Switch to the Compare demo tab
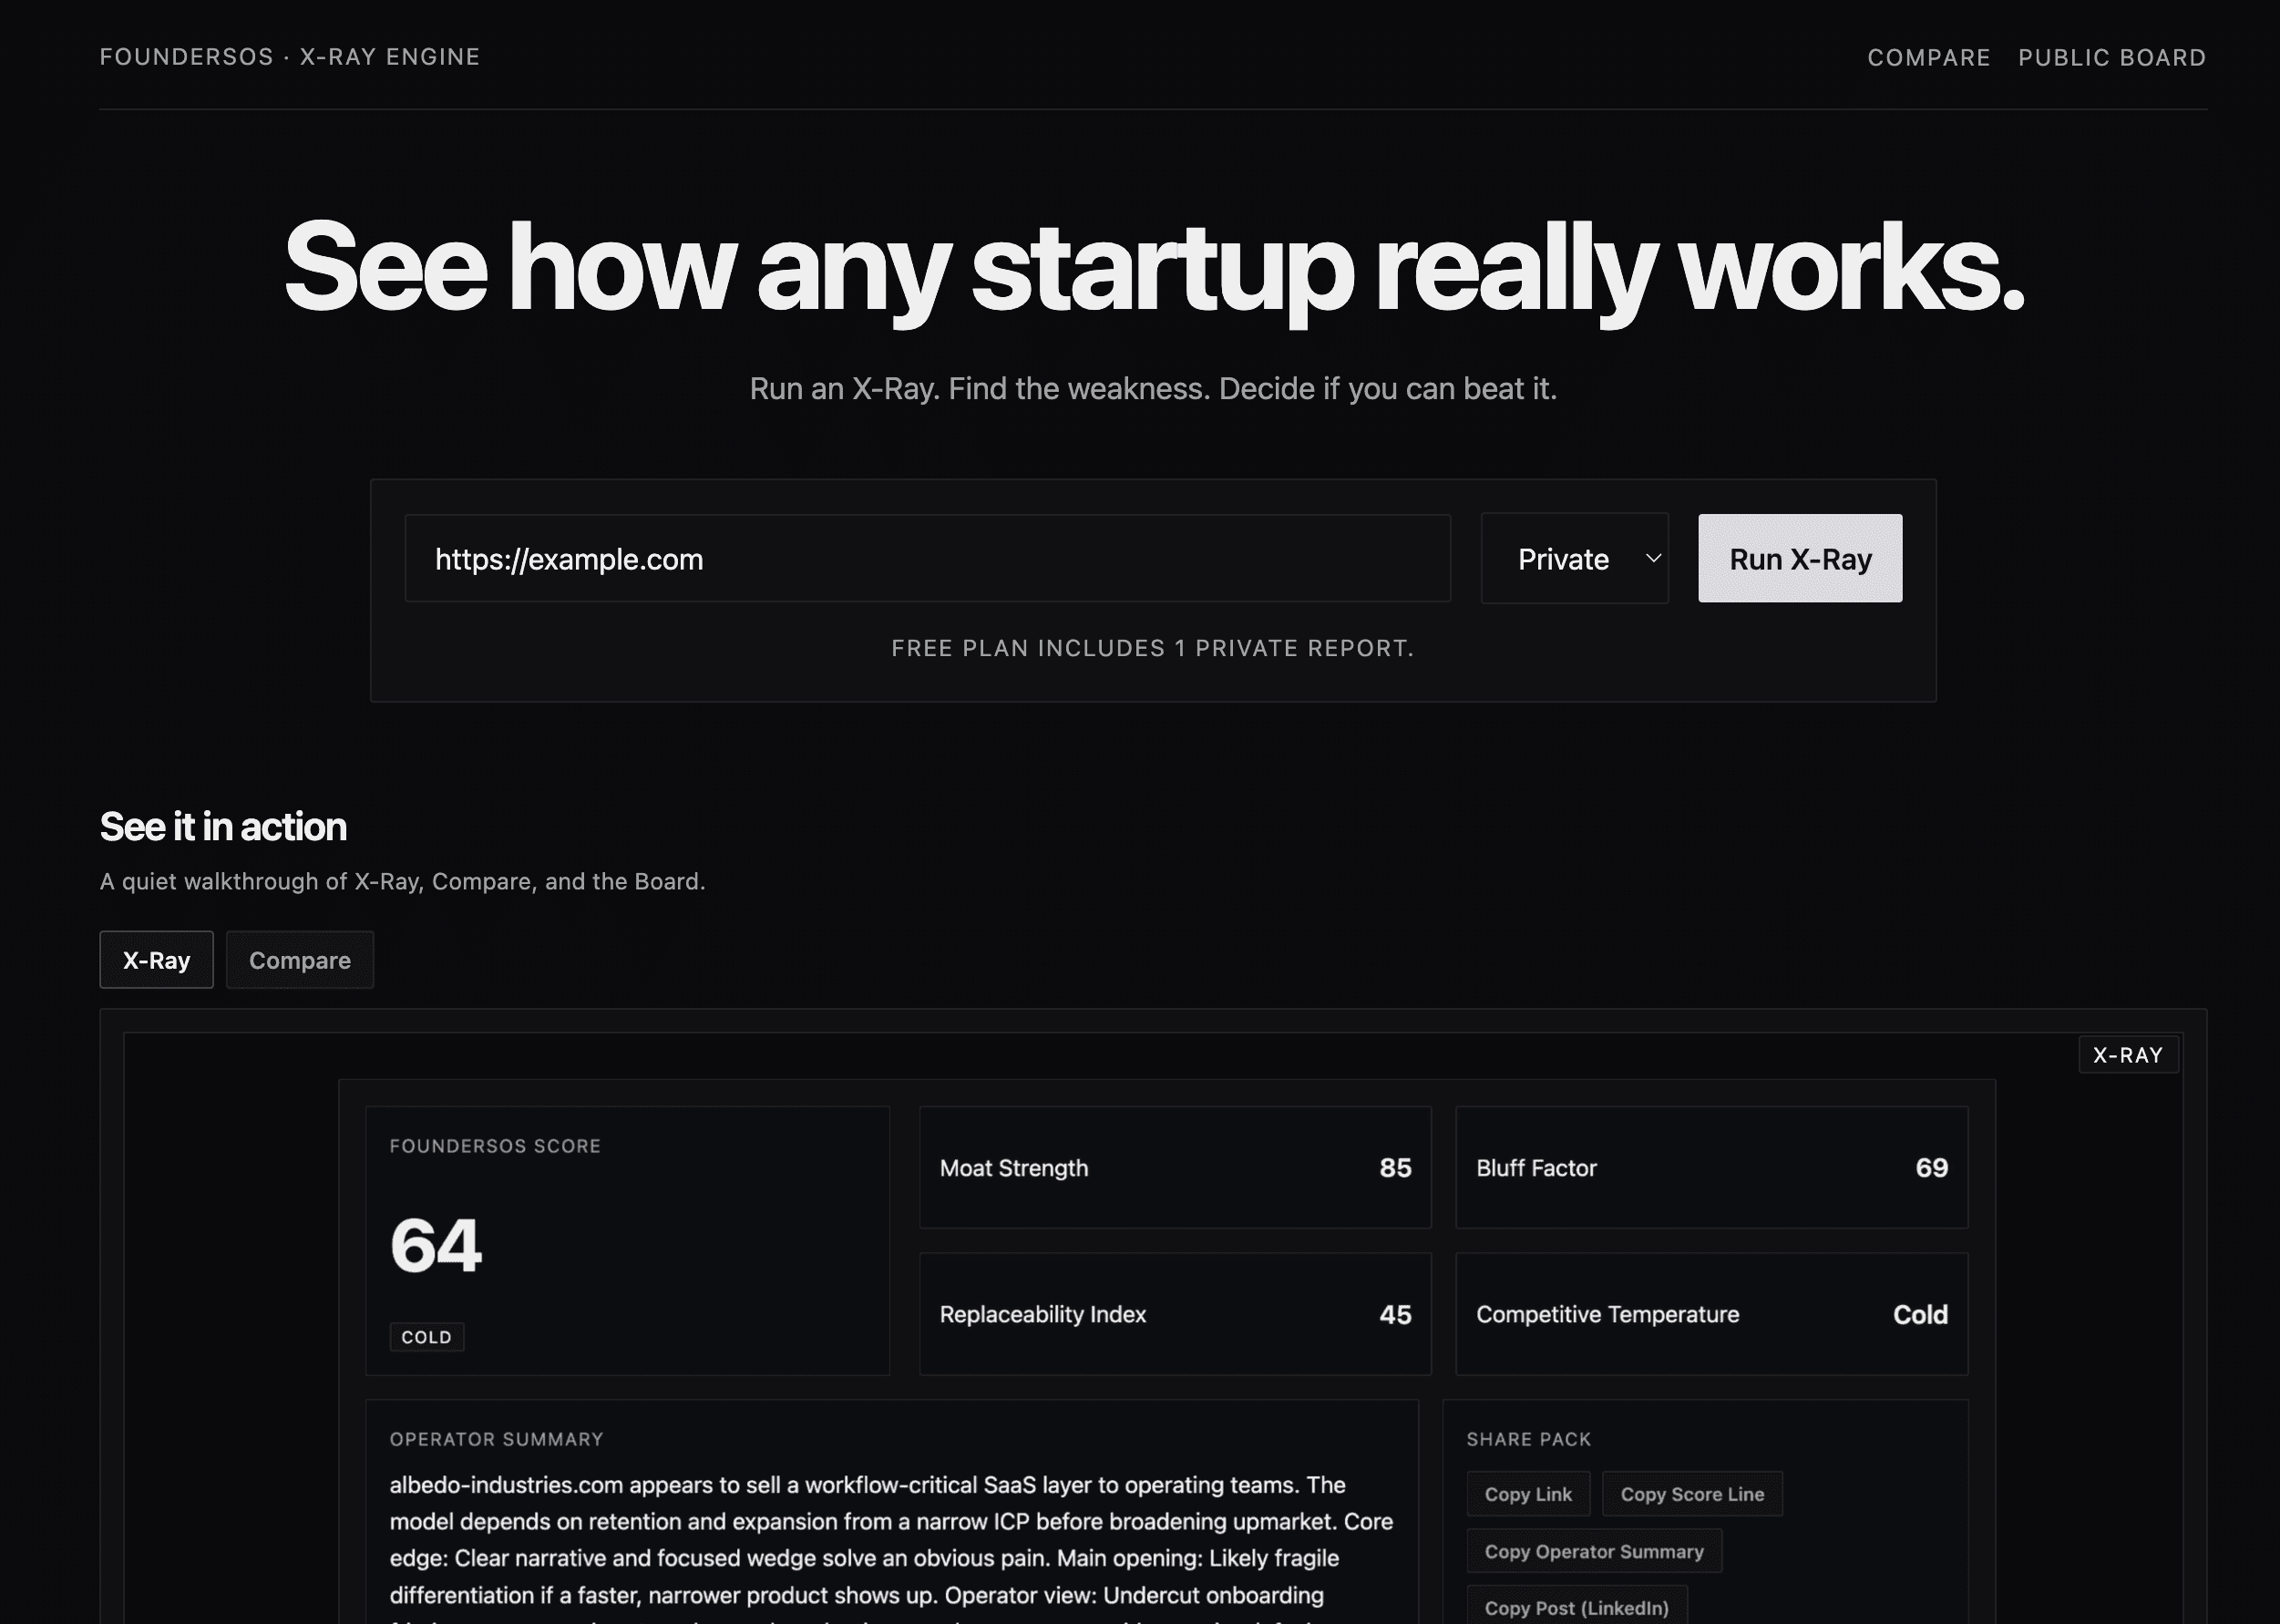The image size is (2280, 1624). (x=299, y=960)
